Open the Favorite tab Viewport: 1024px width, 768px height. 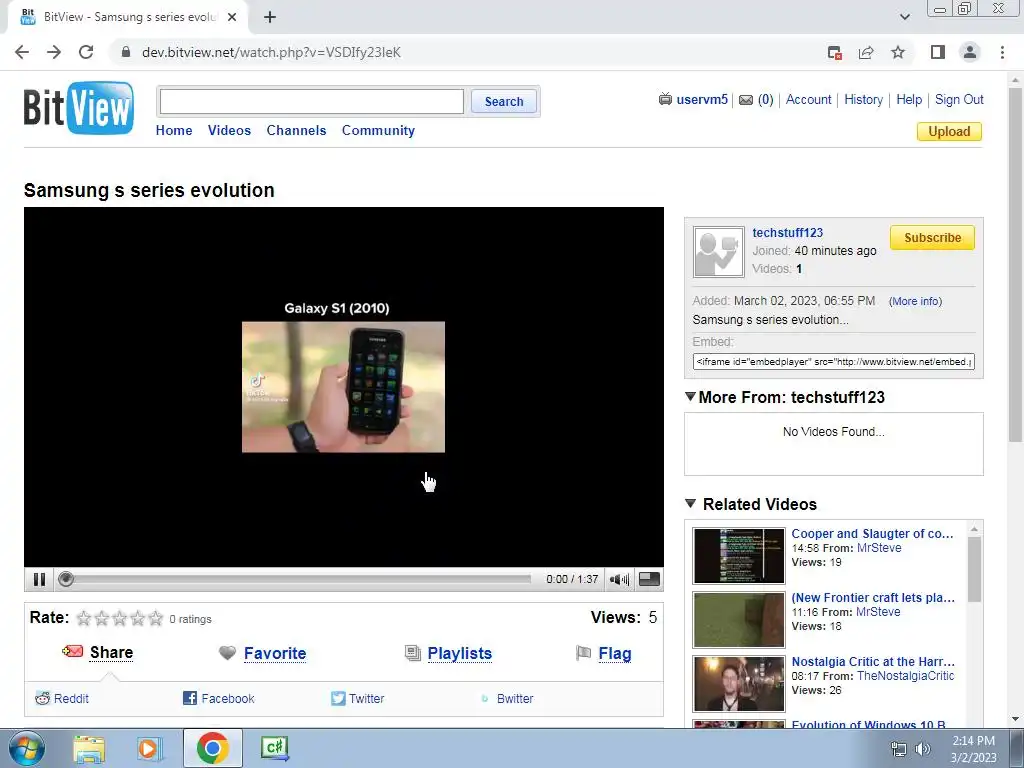275,653
